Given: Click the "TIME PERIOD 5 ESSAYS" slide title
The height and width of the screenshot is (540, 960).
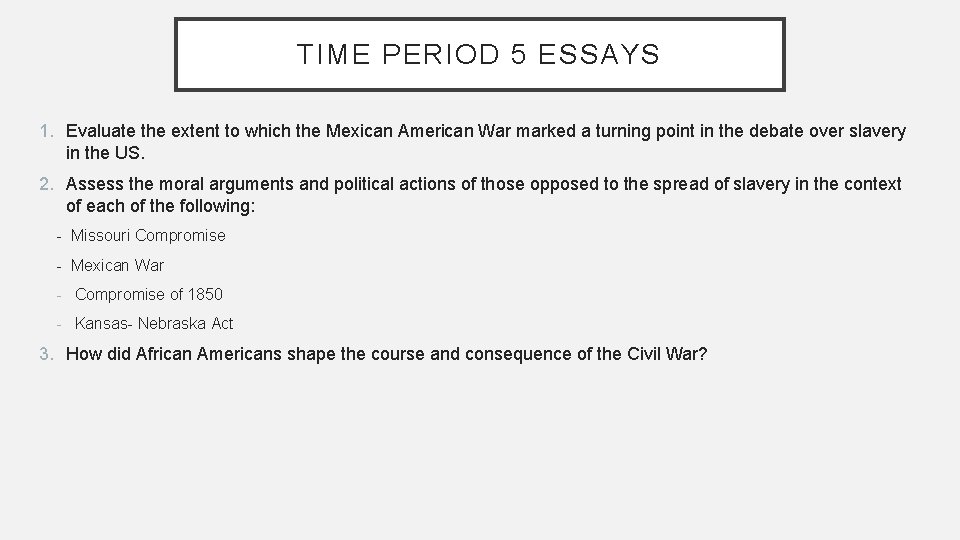Looking at the screenshot, I should click(478, 54).
